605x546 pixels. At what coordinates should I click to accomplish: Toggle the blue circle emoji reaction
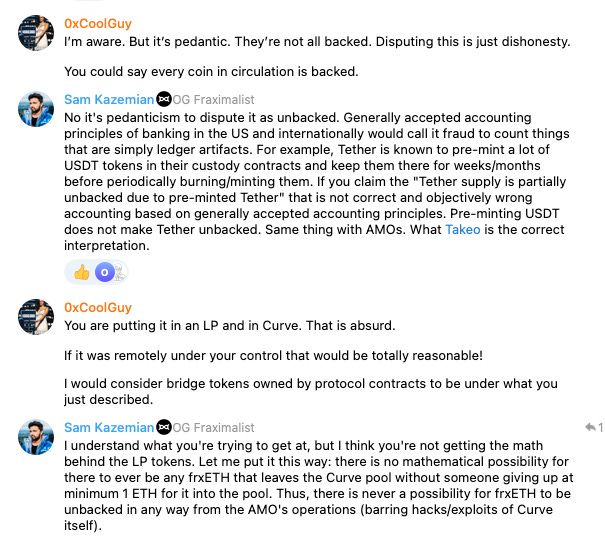106,272
